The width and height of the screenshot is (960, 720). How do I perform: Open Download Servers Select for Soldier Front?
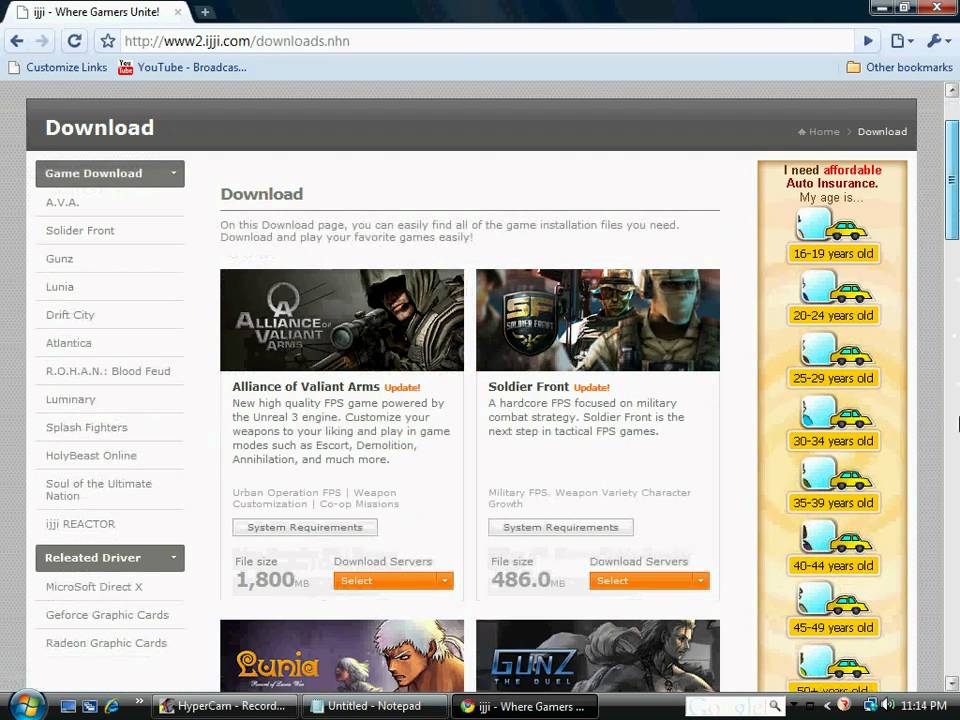[650, 580]
